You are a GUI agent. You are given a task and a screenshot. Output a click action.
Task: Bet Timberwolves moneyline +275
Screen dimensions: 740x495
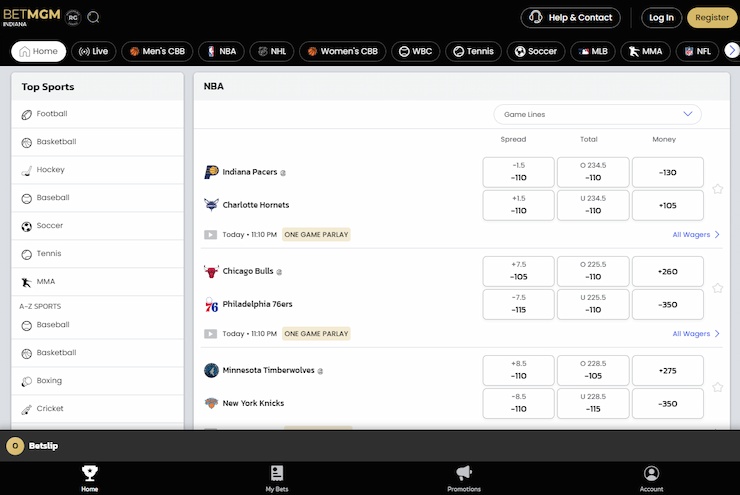pos(668,370)
